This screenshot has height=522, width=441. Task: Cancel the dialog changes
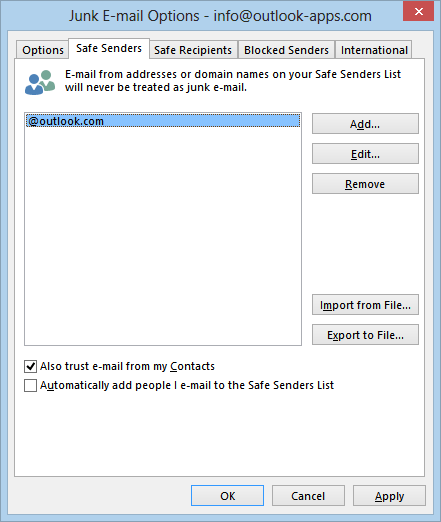click(308, 496)
